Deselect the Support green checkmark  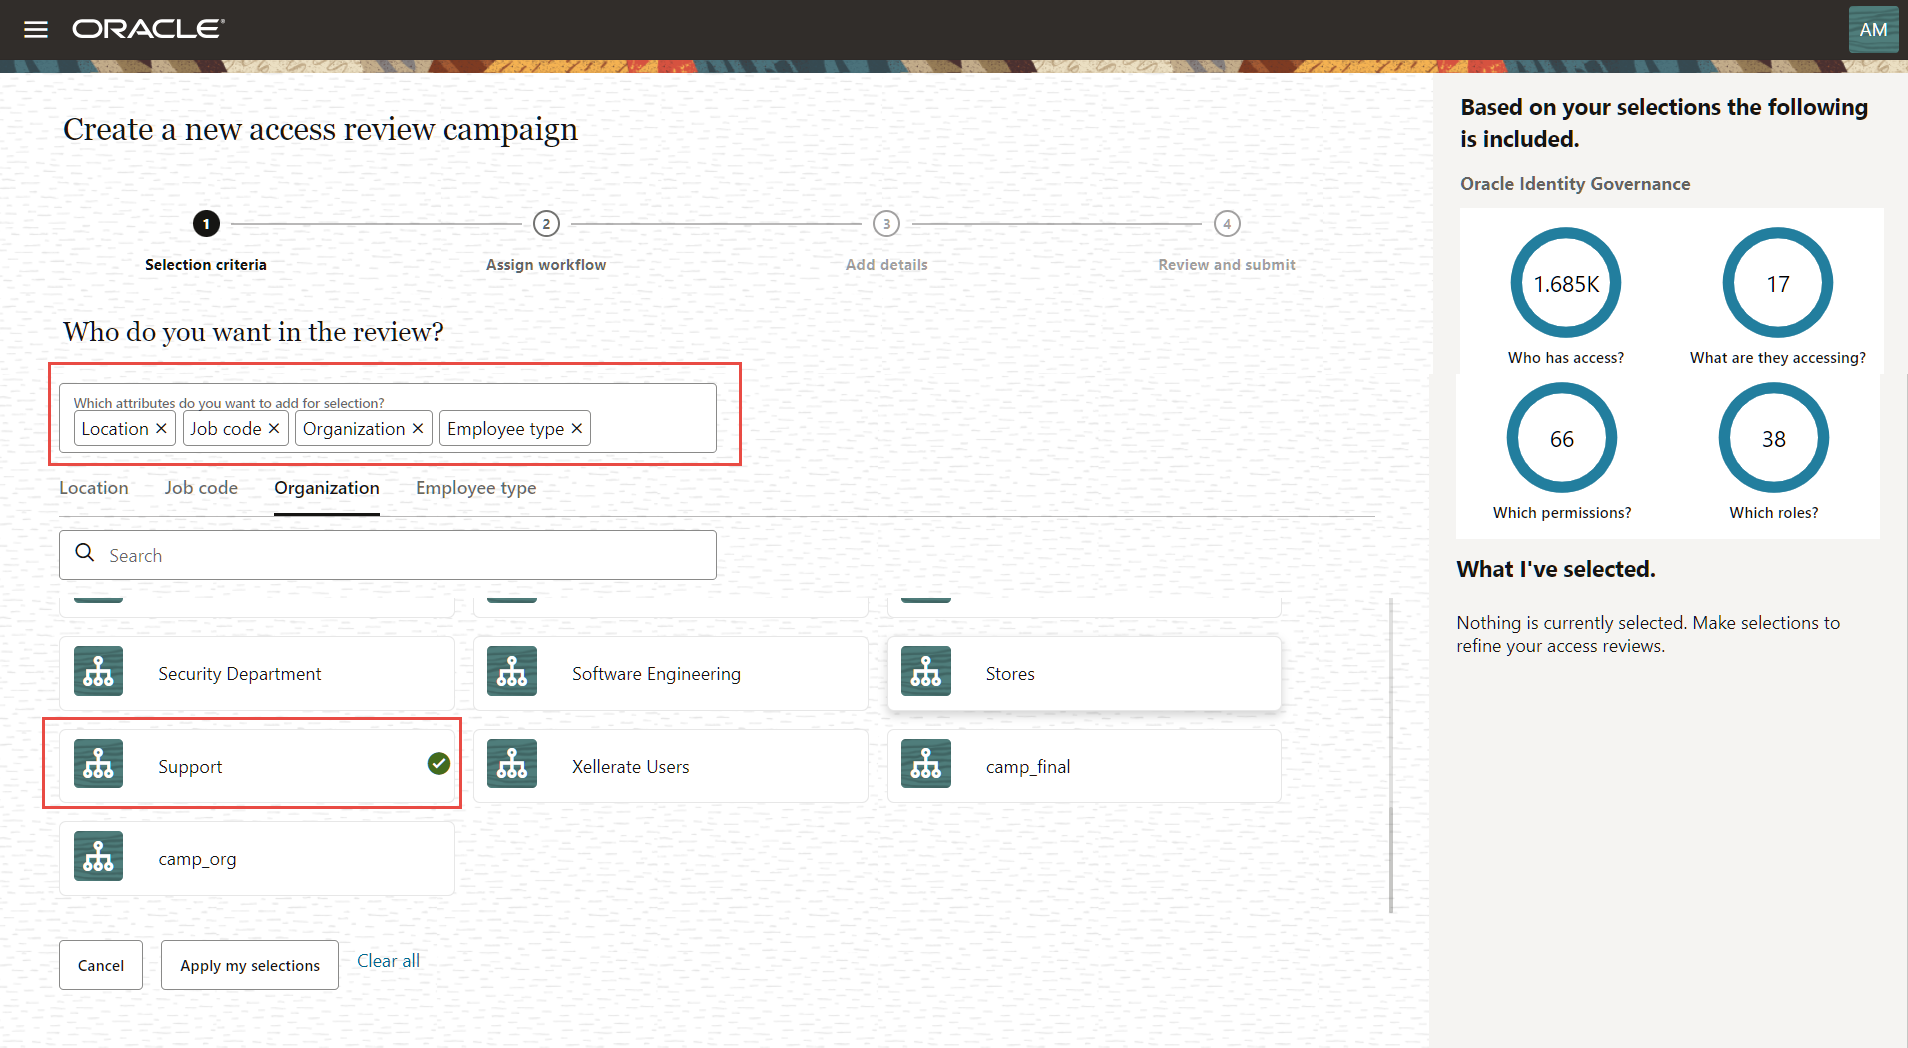(438, 764)
